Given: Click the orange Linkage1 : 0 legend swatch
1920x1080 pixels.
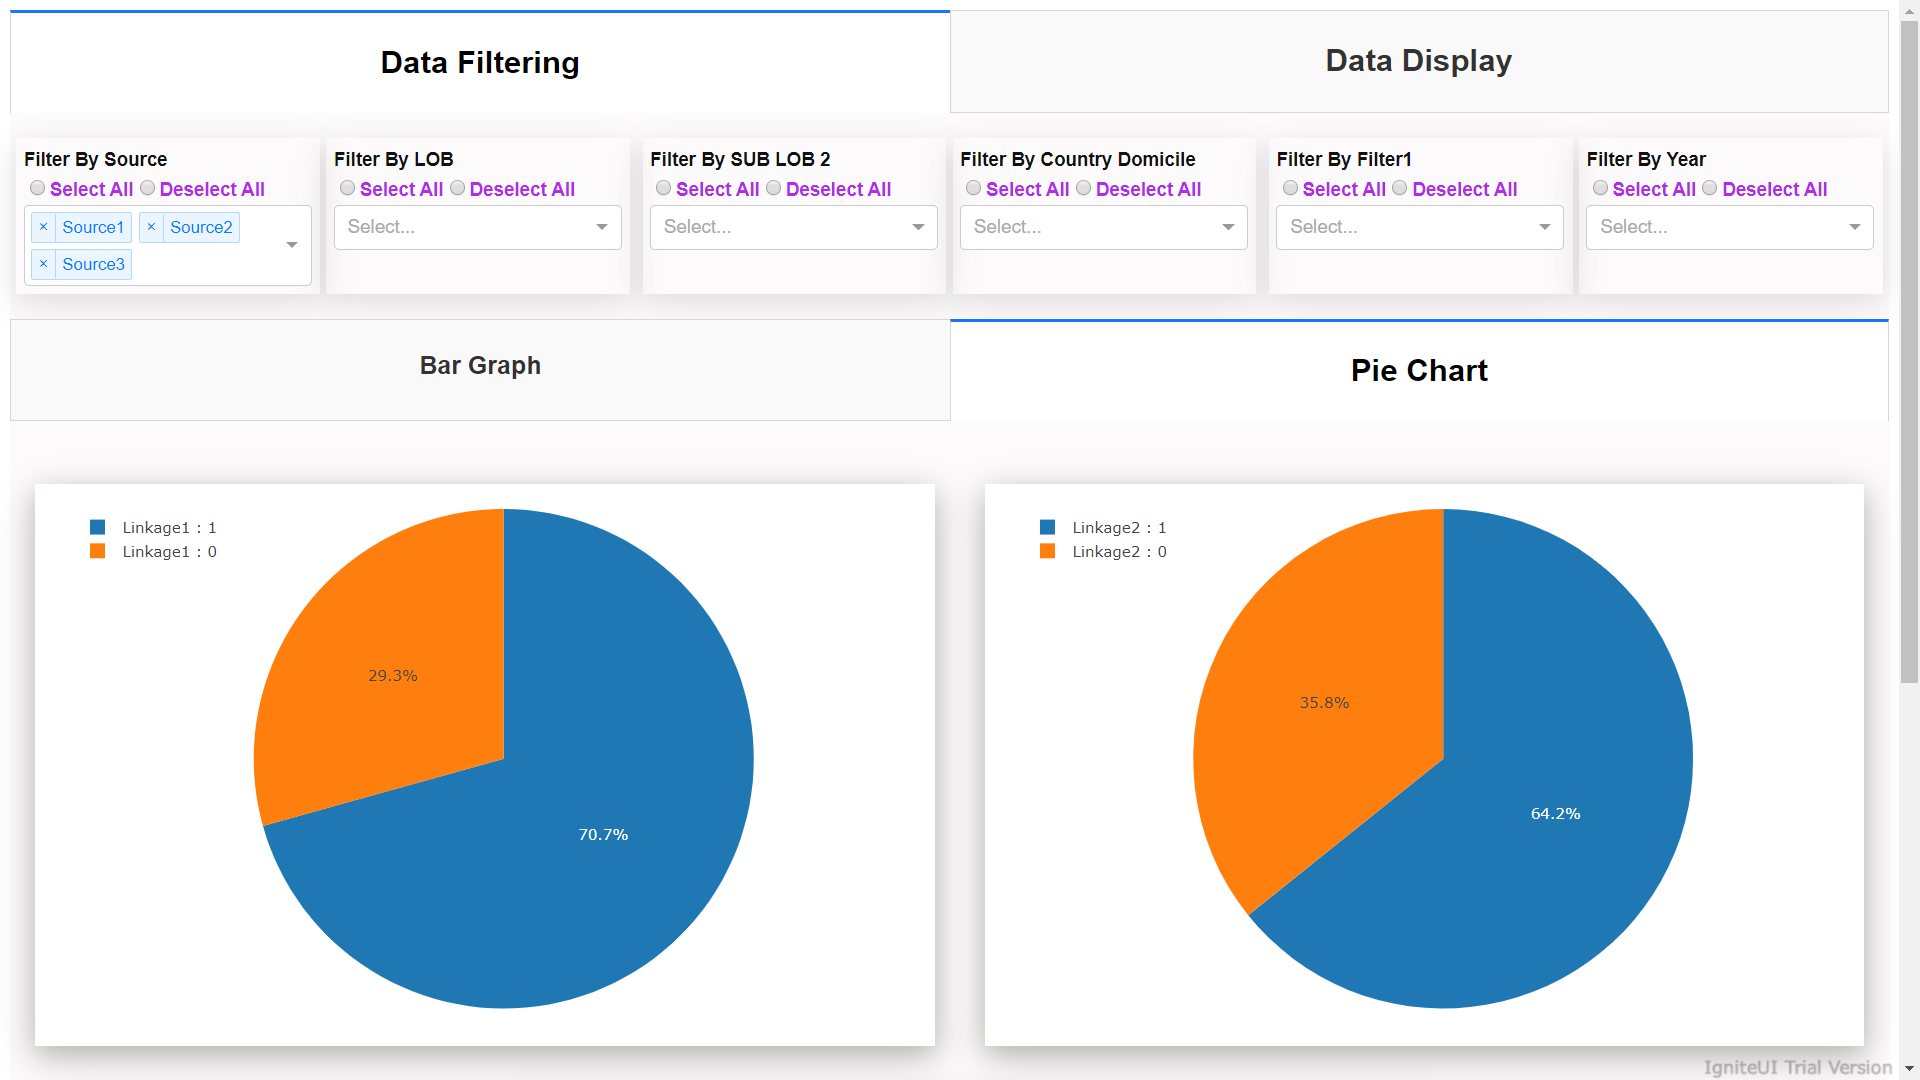Looking at the screenshot, I should tap(97, 551).
